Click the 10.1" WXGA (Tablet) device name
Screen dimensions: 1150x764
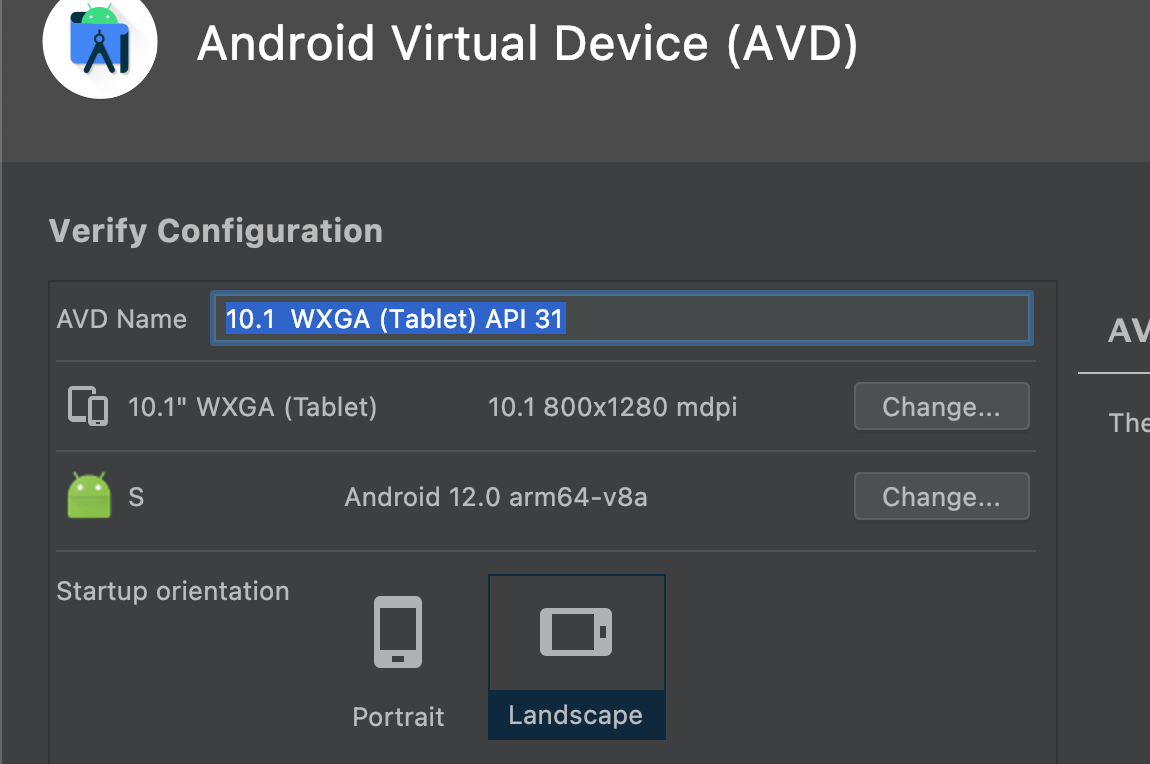[252, 407]
